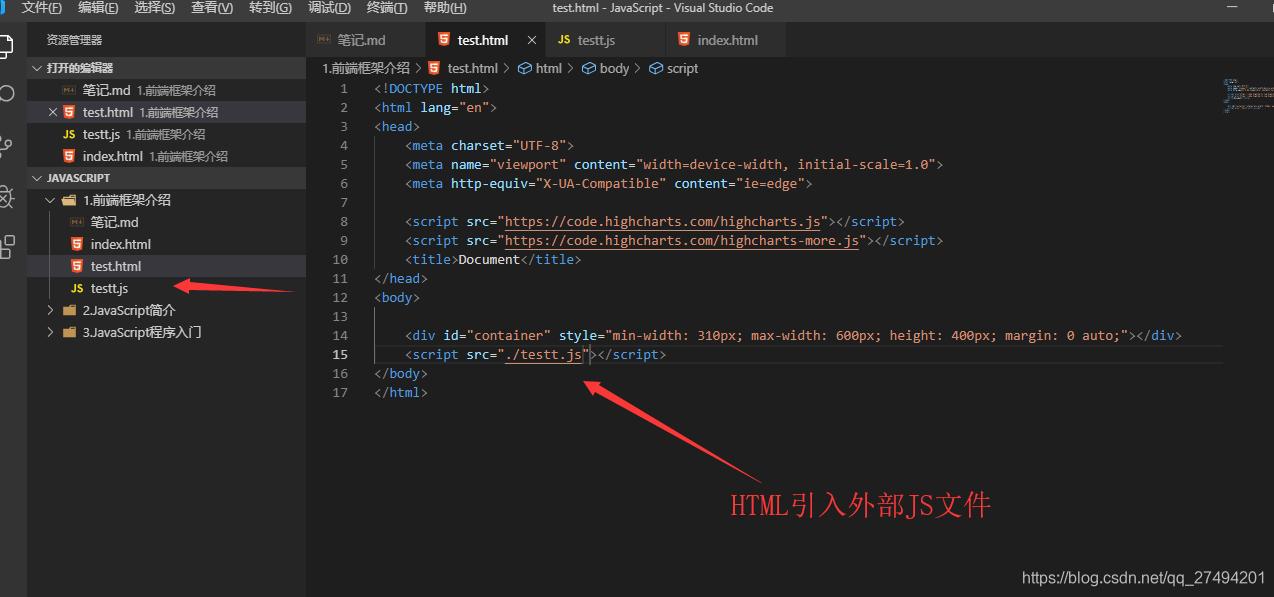Open the 编辑(E) menu
Image resolution: width=1274 pixels, height=597 pixels.
[98, 8]
